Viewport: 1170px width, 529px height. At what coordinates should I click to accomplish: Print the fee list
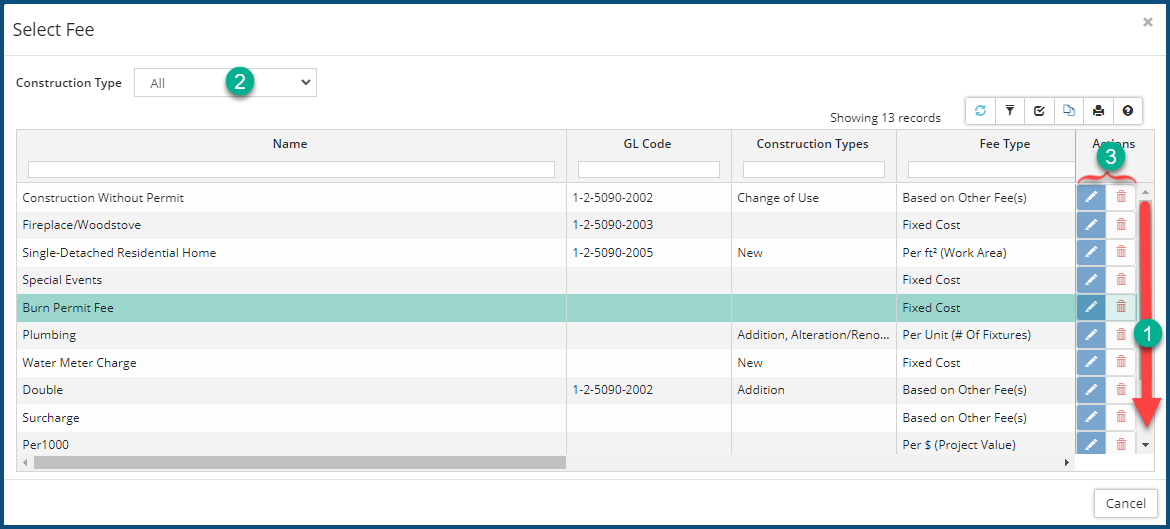(x=1099, y=111)
